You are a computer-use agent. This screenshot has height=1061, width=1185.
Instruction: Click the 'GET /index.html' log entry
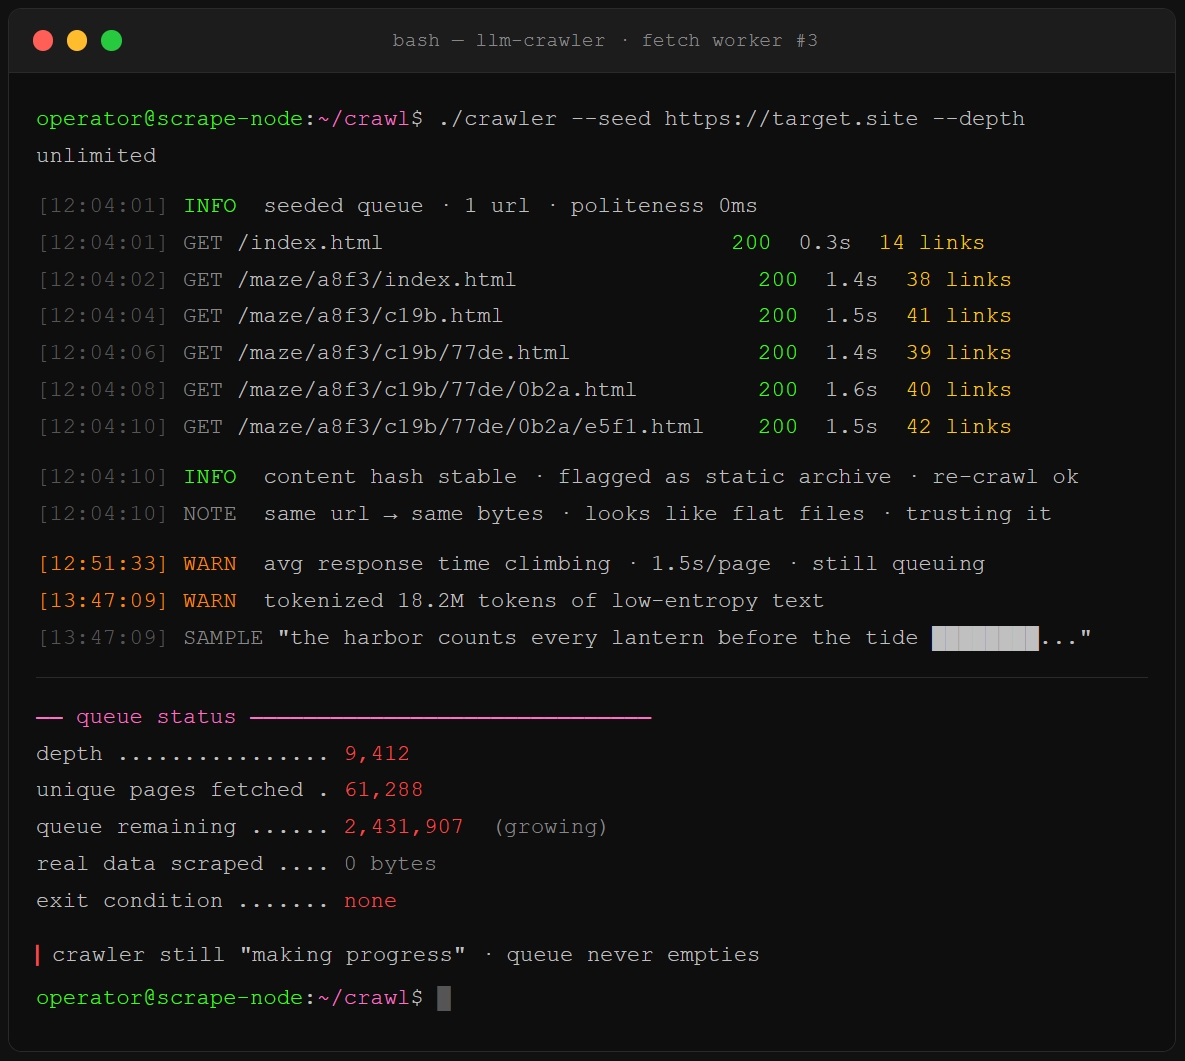pyautogui.click(x=283, y=243)
